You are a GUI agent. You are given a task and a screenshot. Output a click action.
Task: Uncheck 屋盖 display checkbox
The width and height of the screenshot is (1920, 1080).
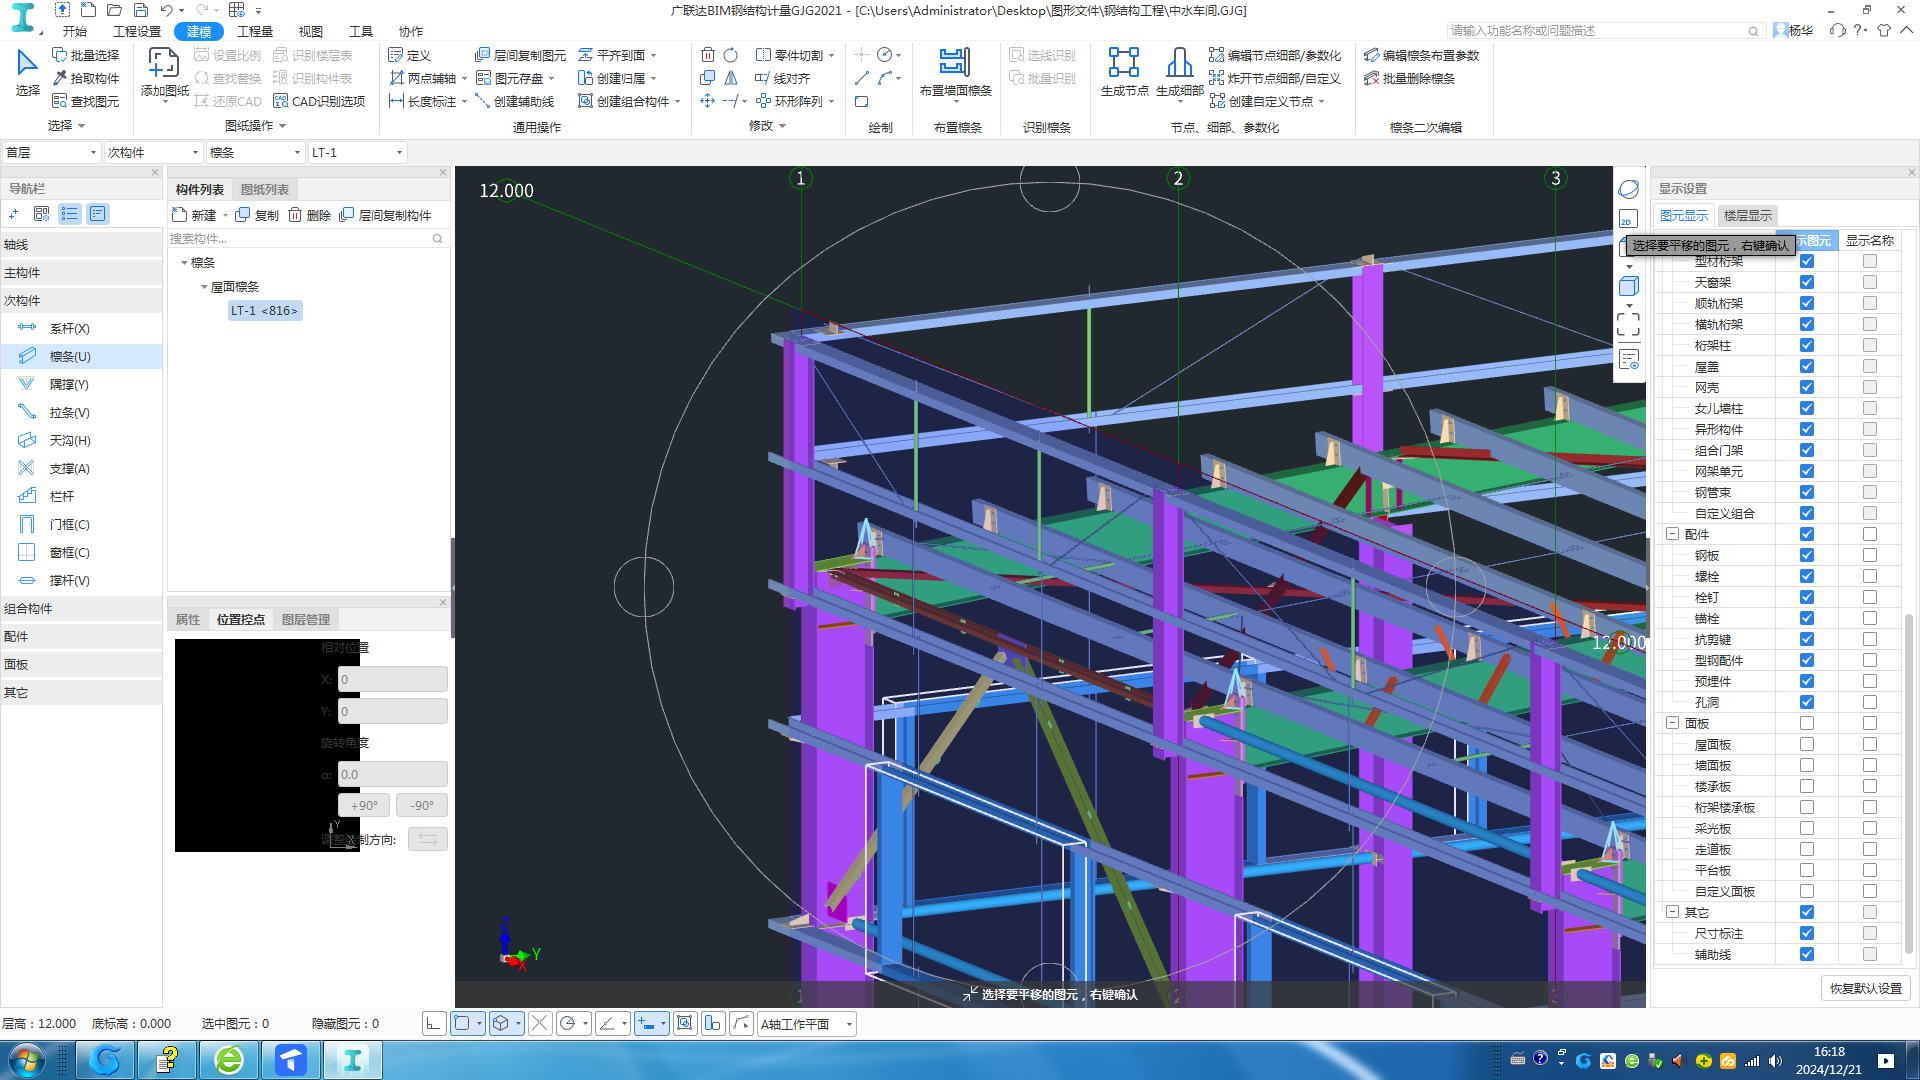tap(1807, 366)
